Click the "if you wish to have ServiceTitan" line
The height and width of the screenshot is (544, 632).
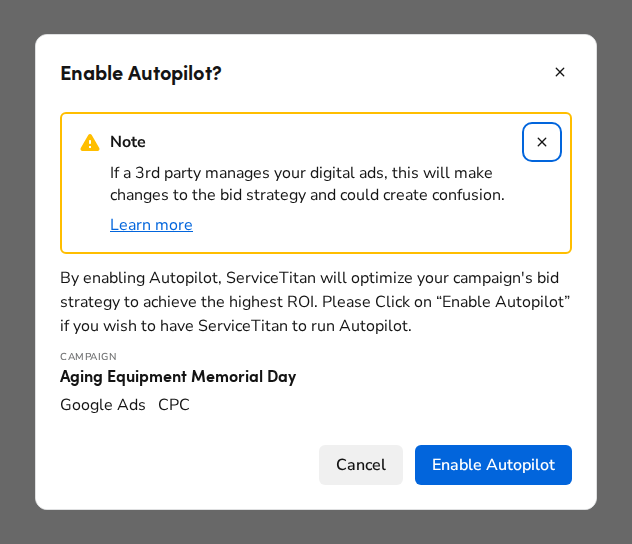click(236, 326)
